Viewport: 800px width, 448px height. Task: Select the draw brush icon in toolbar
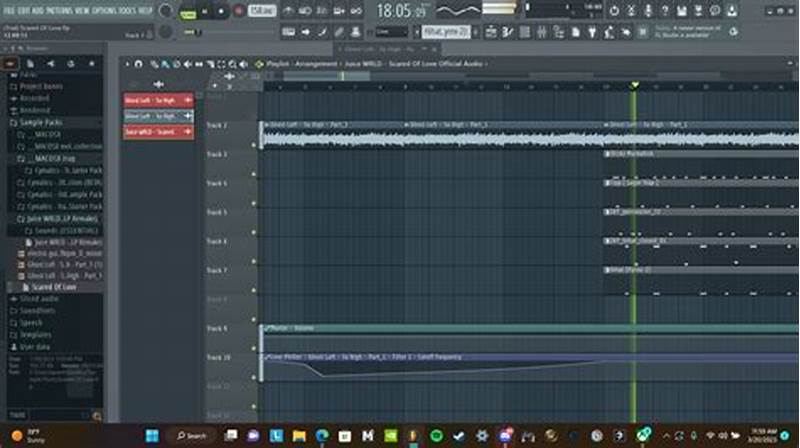coord(322,32)
